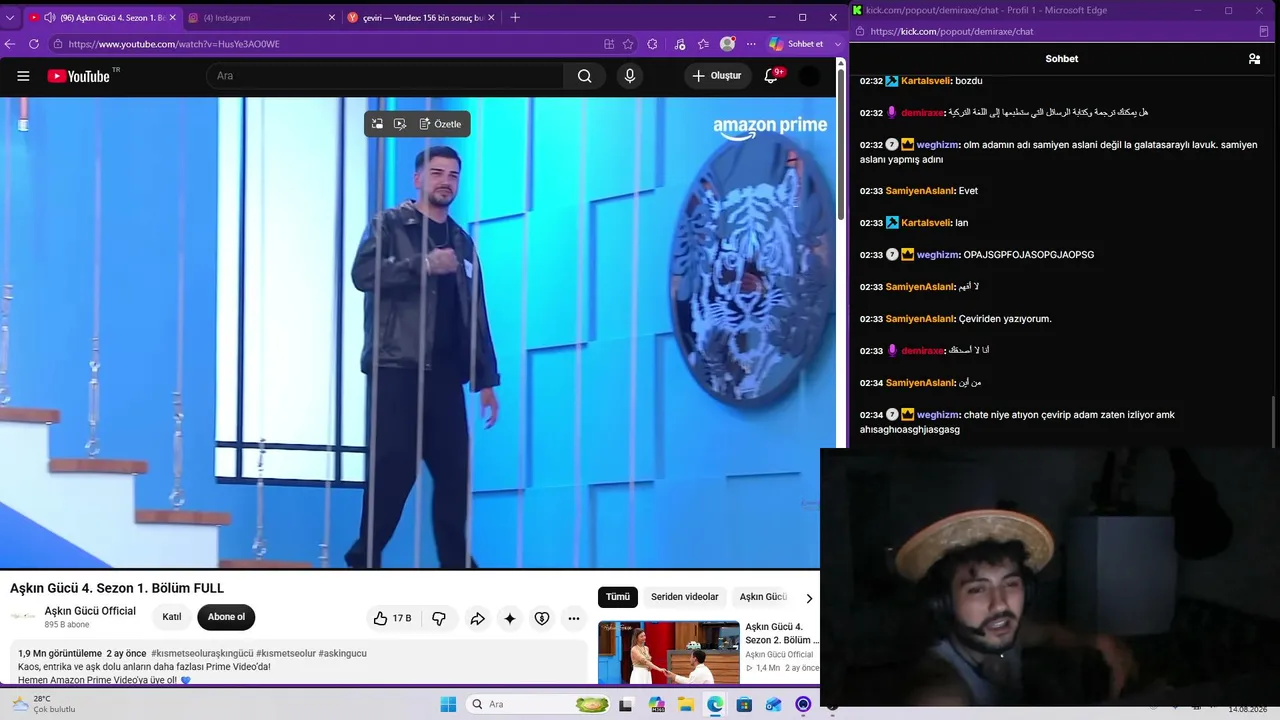Open Aşkın Gücü Official channel name
This screenshot has width=1280, height=720.
pyautogui.click(x=90, y=611)
